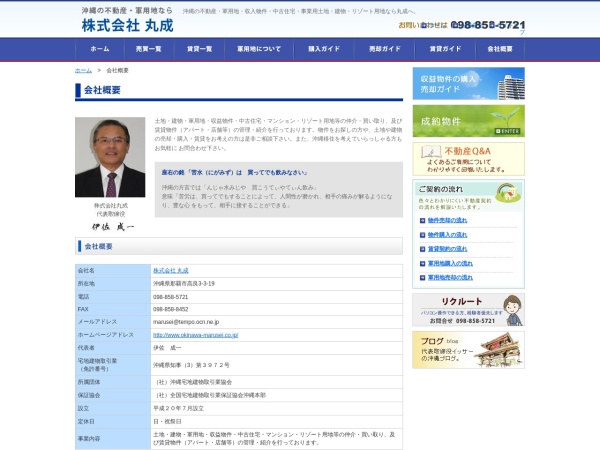Viewport: 600px width, 450px height.
Task: Open the 収益物件の購入 売却ガイド banner
Action: point(468,83)
